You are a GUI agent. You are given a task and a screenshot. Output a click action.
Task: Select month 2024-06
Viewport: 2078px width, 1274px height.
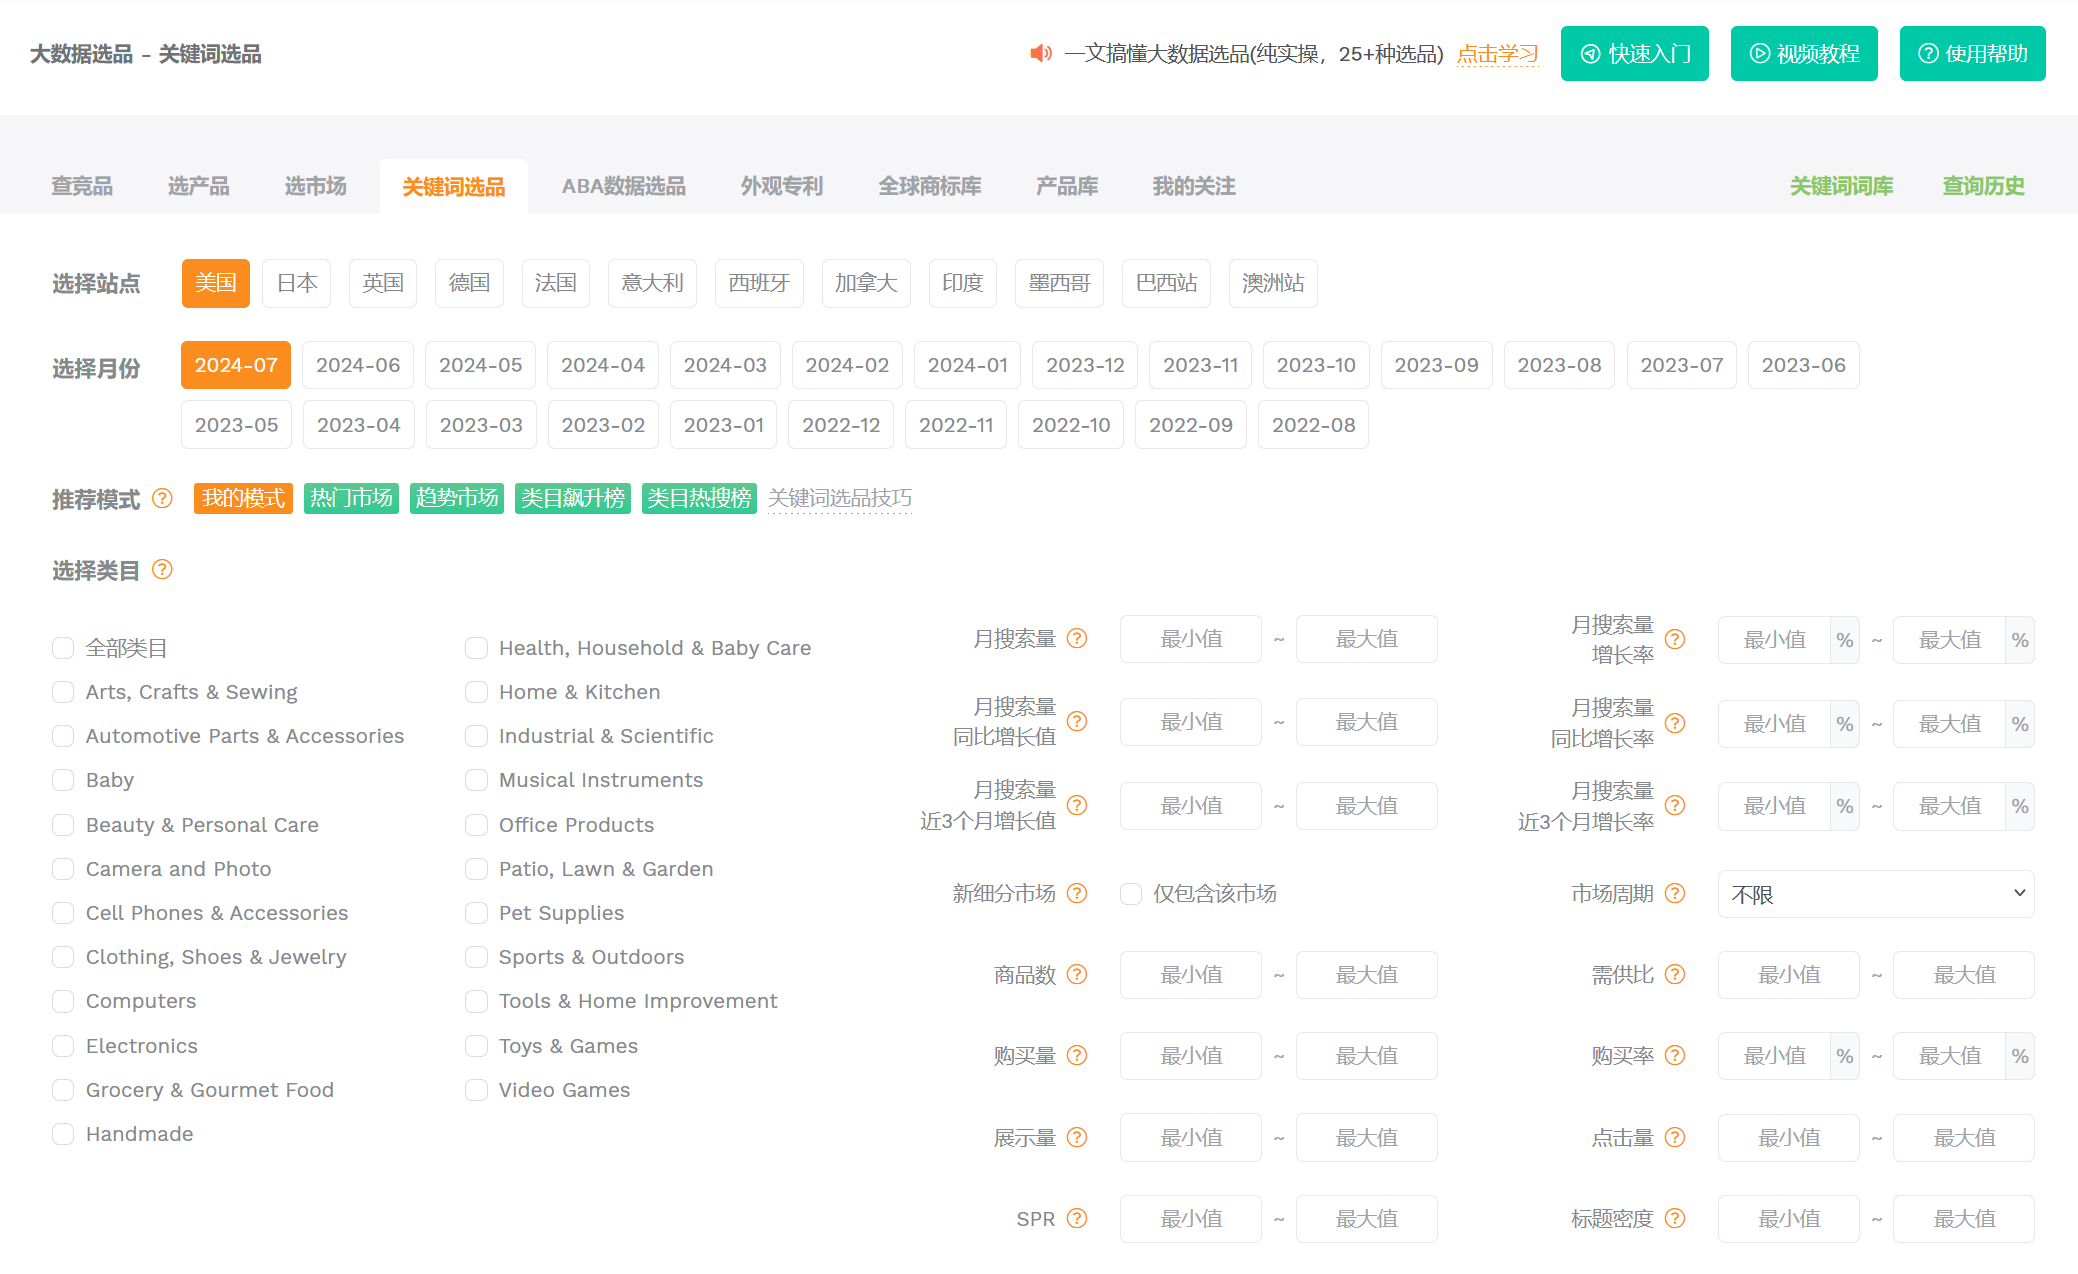358,365
